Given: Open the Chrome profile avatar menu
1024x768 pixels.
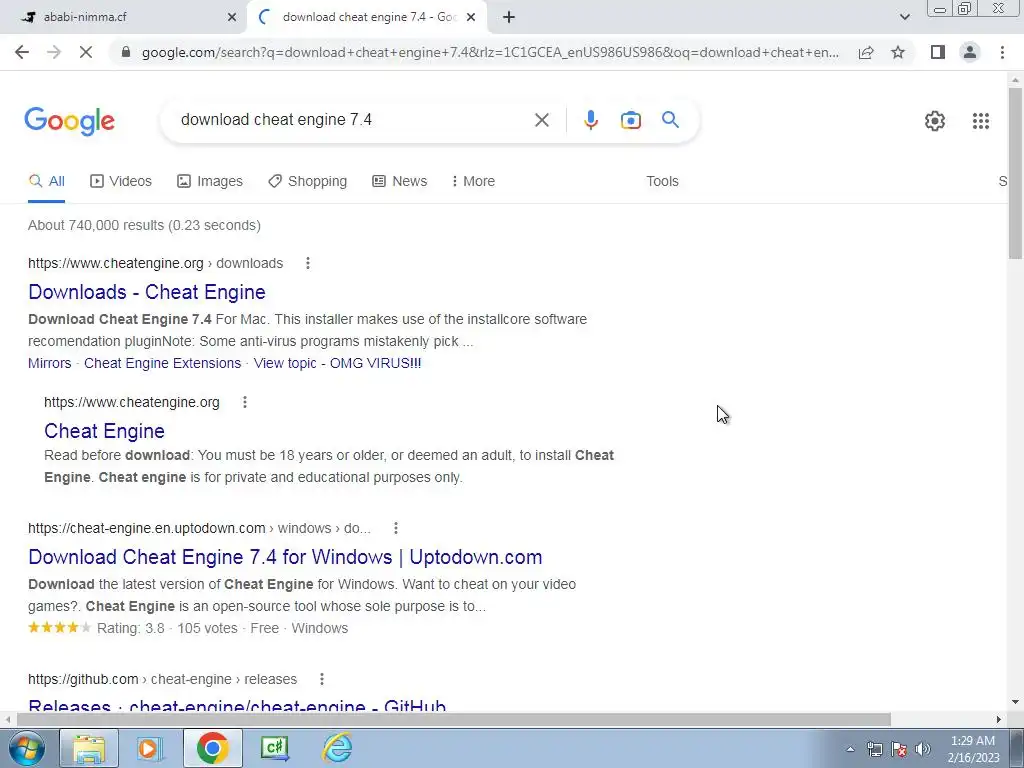Looking at the screenshot, I should point(970,52).
